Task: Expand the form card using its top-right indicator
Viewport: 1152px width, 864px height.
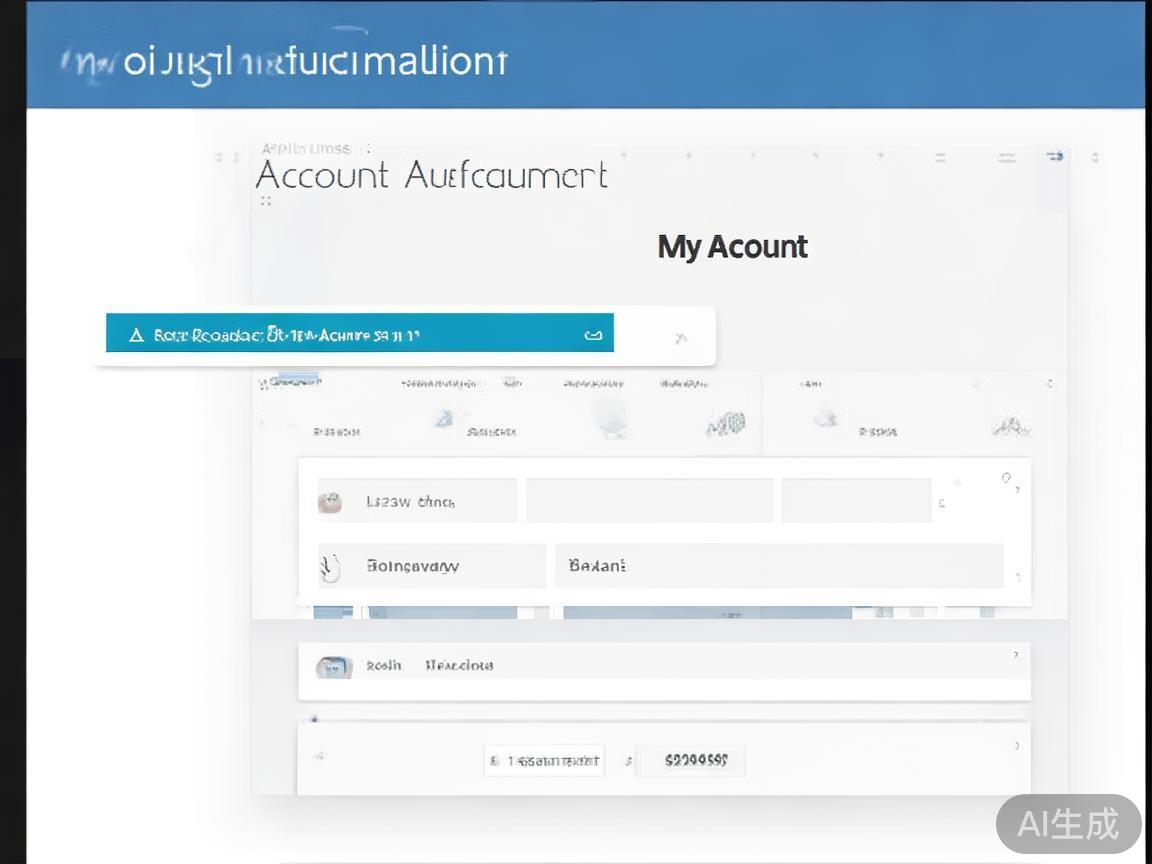Action: 1008,480
